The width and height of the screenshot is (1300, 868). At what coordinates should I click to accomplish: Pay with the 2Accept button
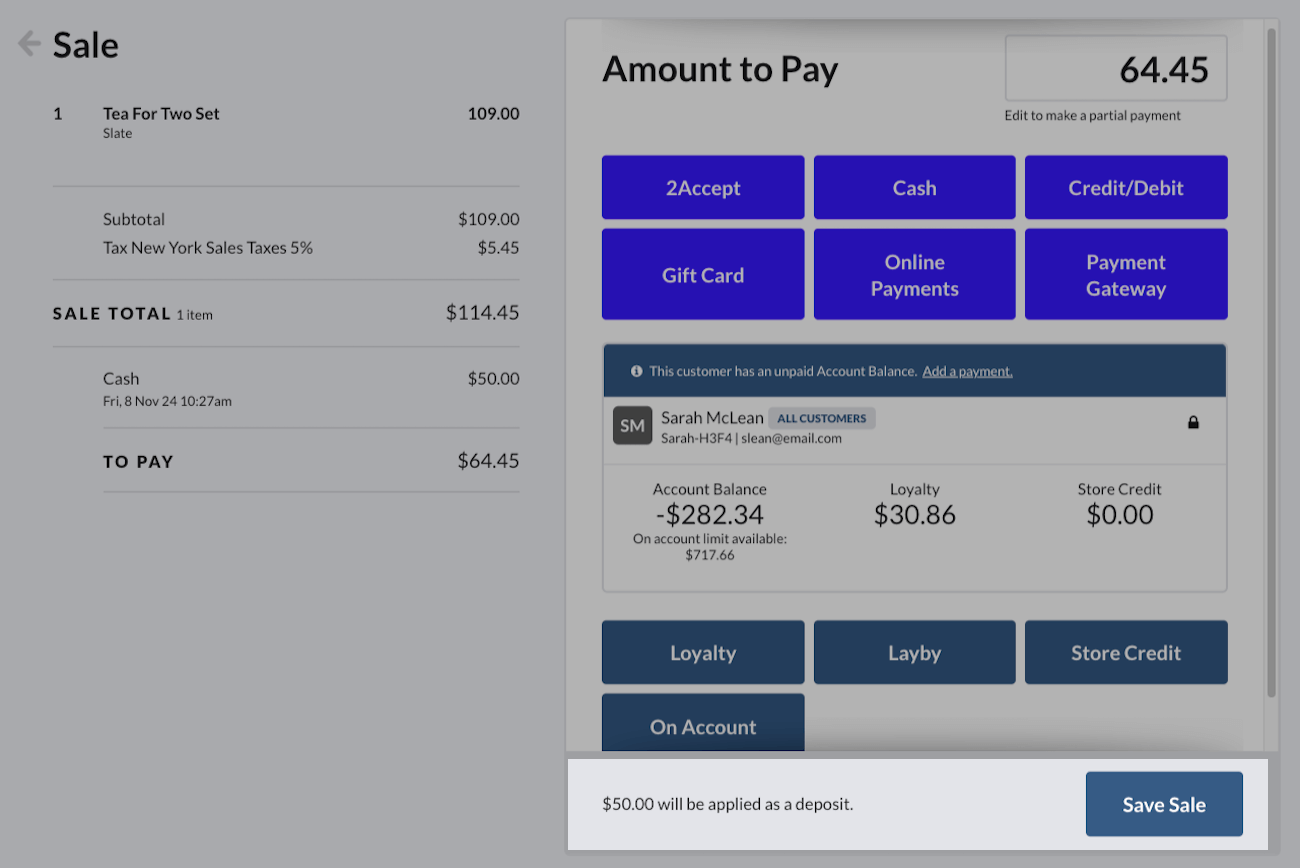tap(703, 188)
